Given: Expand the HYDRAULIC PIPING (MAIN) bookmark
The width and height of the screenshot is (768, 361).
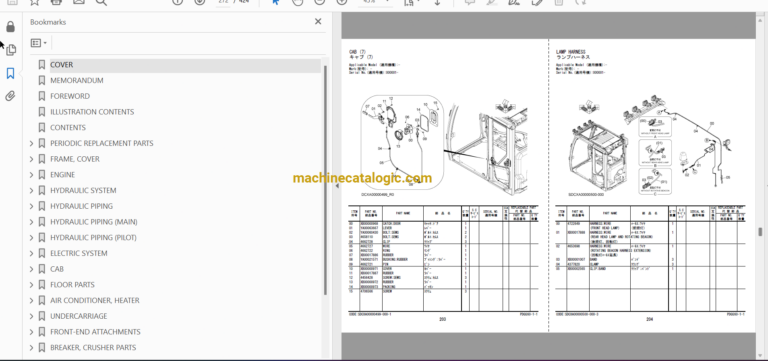Looking at the screenshot, I should (31, 222).
